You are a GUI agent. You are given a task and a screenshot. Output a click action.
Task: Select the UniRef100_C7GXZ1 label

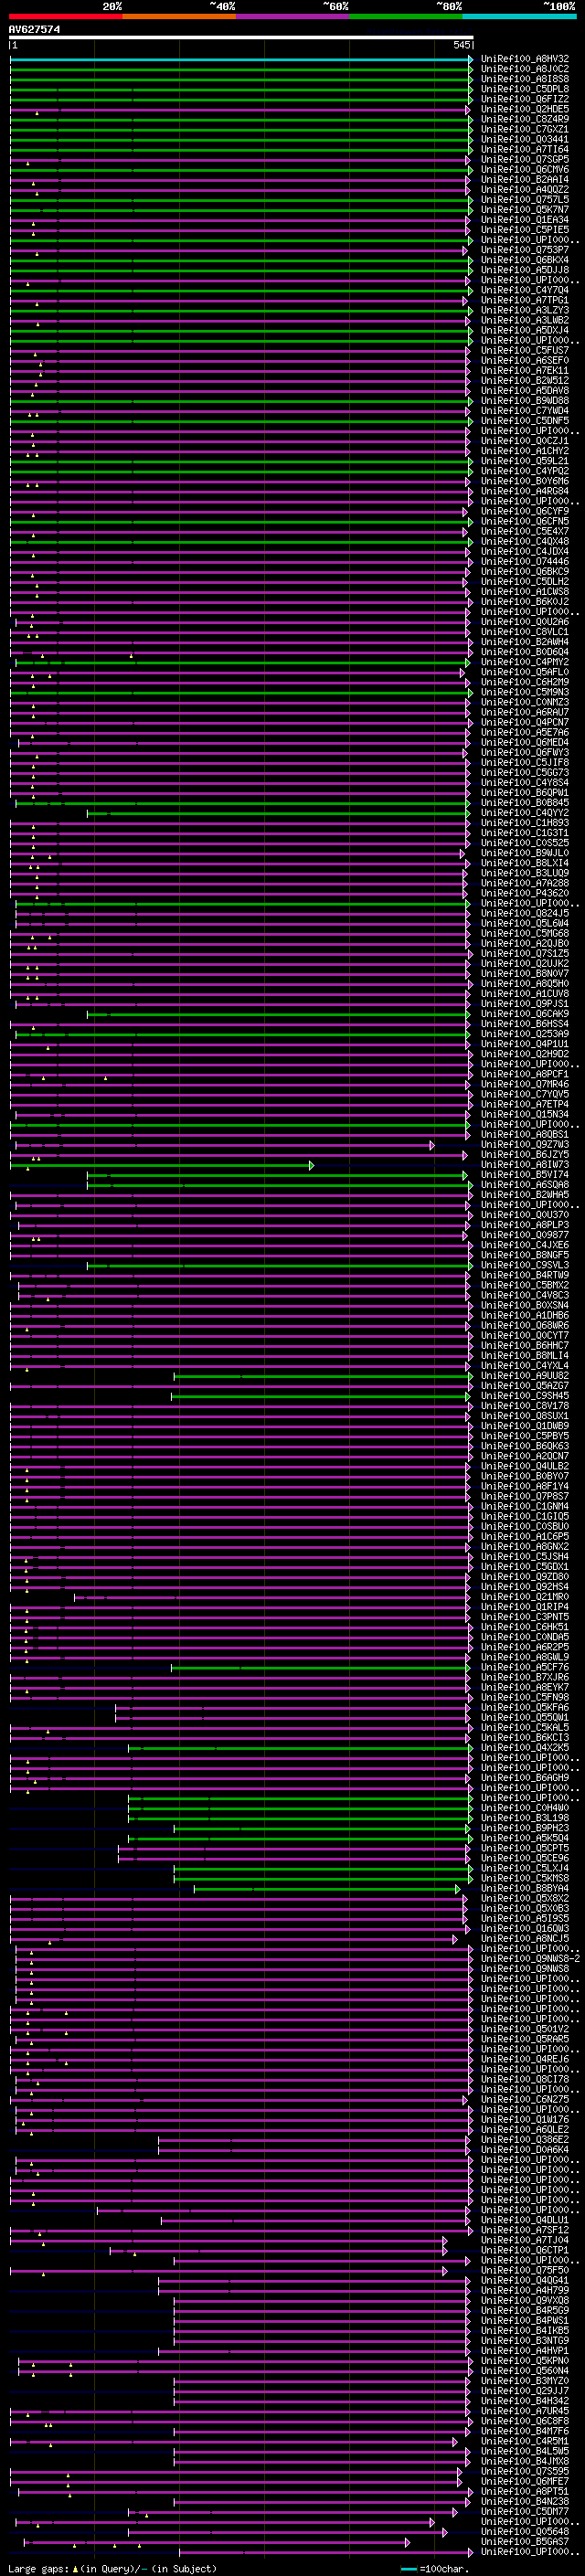click(525, 129)
